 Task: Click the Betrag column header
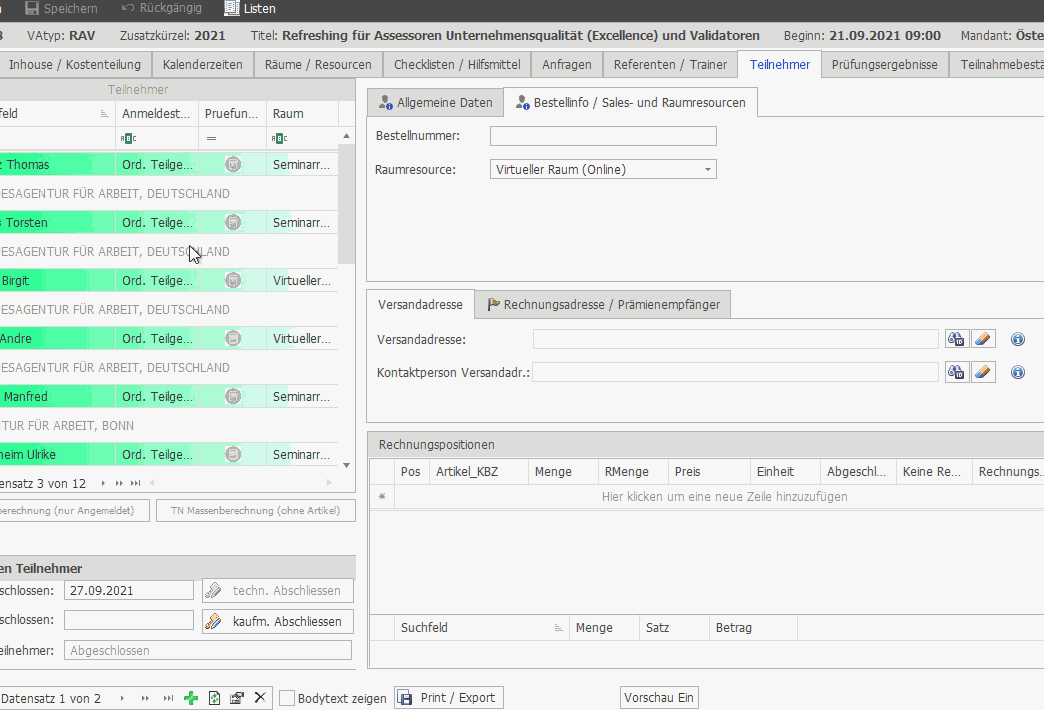(x=753, y=627)
